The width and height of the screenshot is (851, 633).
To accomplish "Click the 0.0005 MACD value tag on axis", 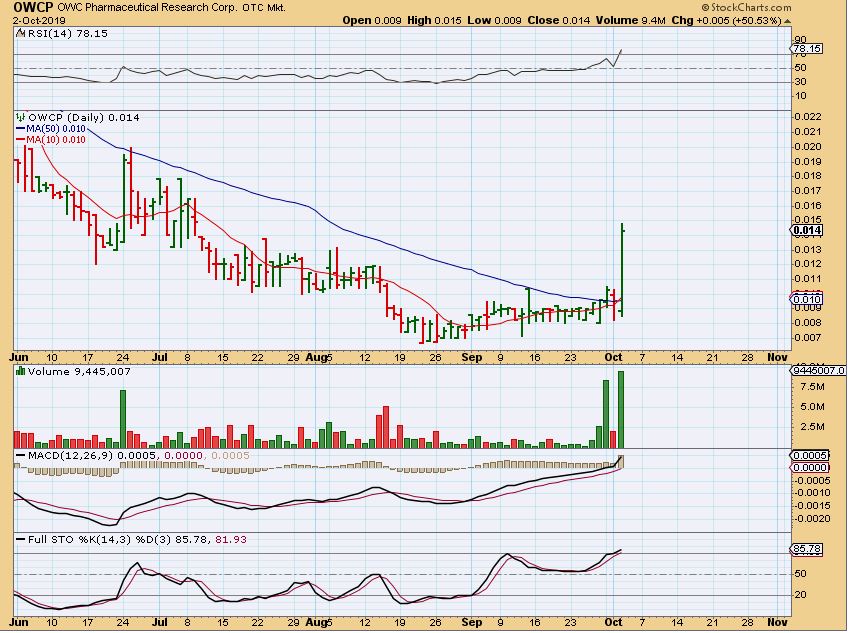I will point(810,455).
